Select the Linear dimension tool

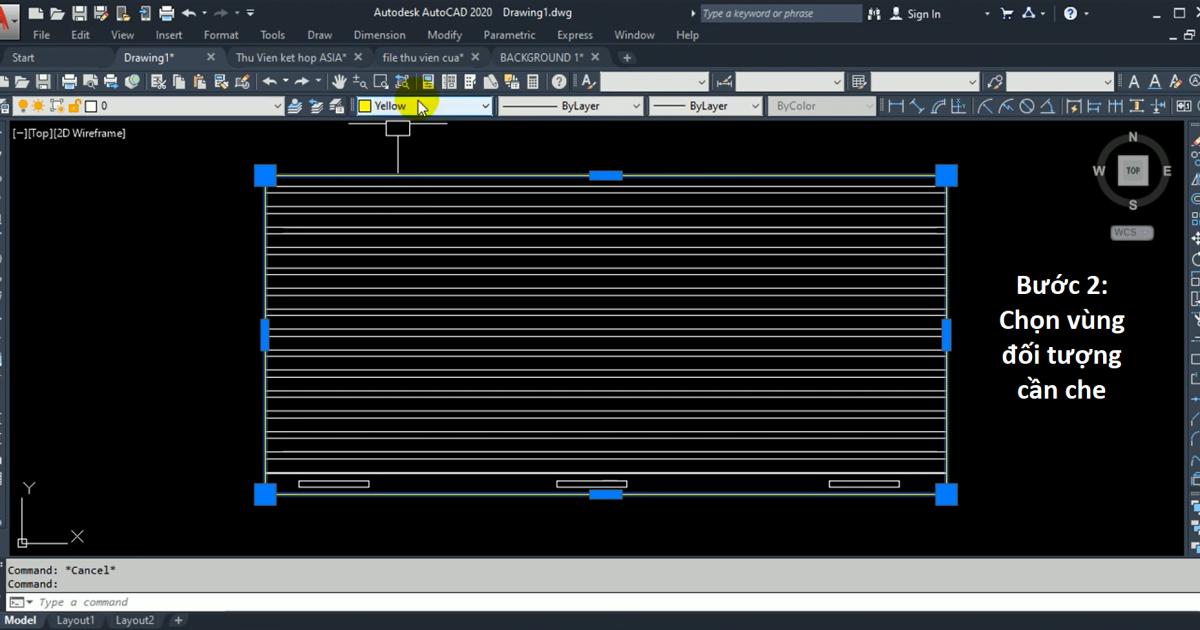click(x=896, y=106)
